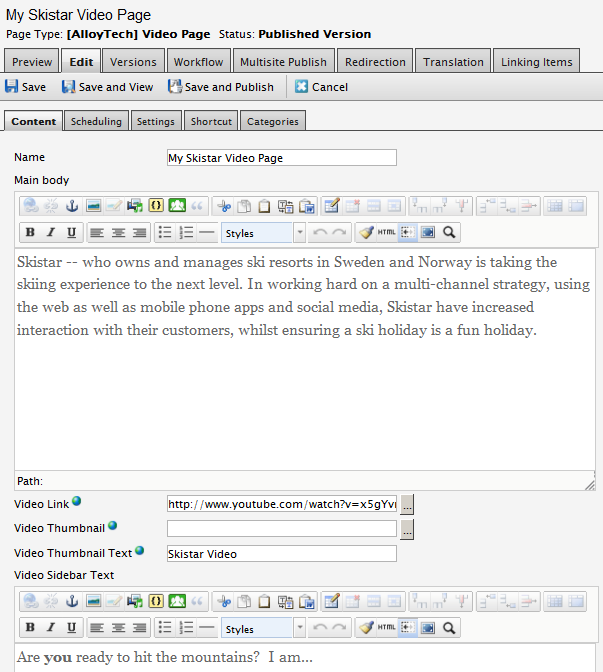Viewport: 603px width, 672px height.
Task: Open the Styles dropdown in Main body toolbar
Action: [263, 233]
